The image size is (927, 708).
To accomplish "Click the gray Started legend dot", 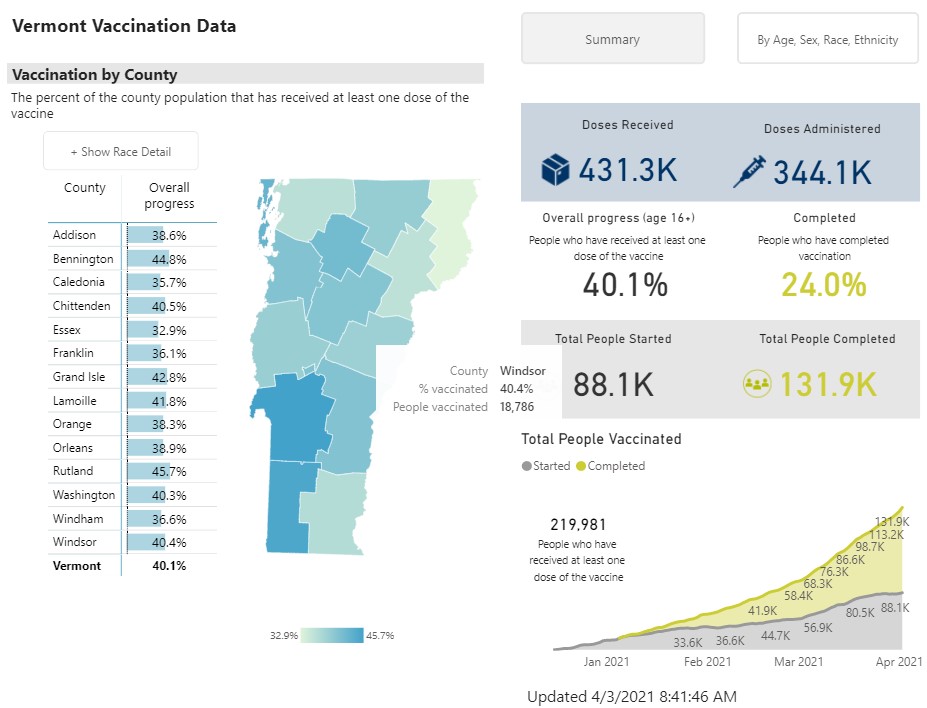I will pyautogui.click(x=527, y=466).
